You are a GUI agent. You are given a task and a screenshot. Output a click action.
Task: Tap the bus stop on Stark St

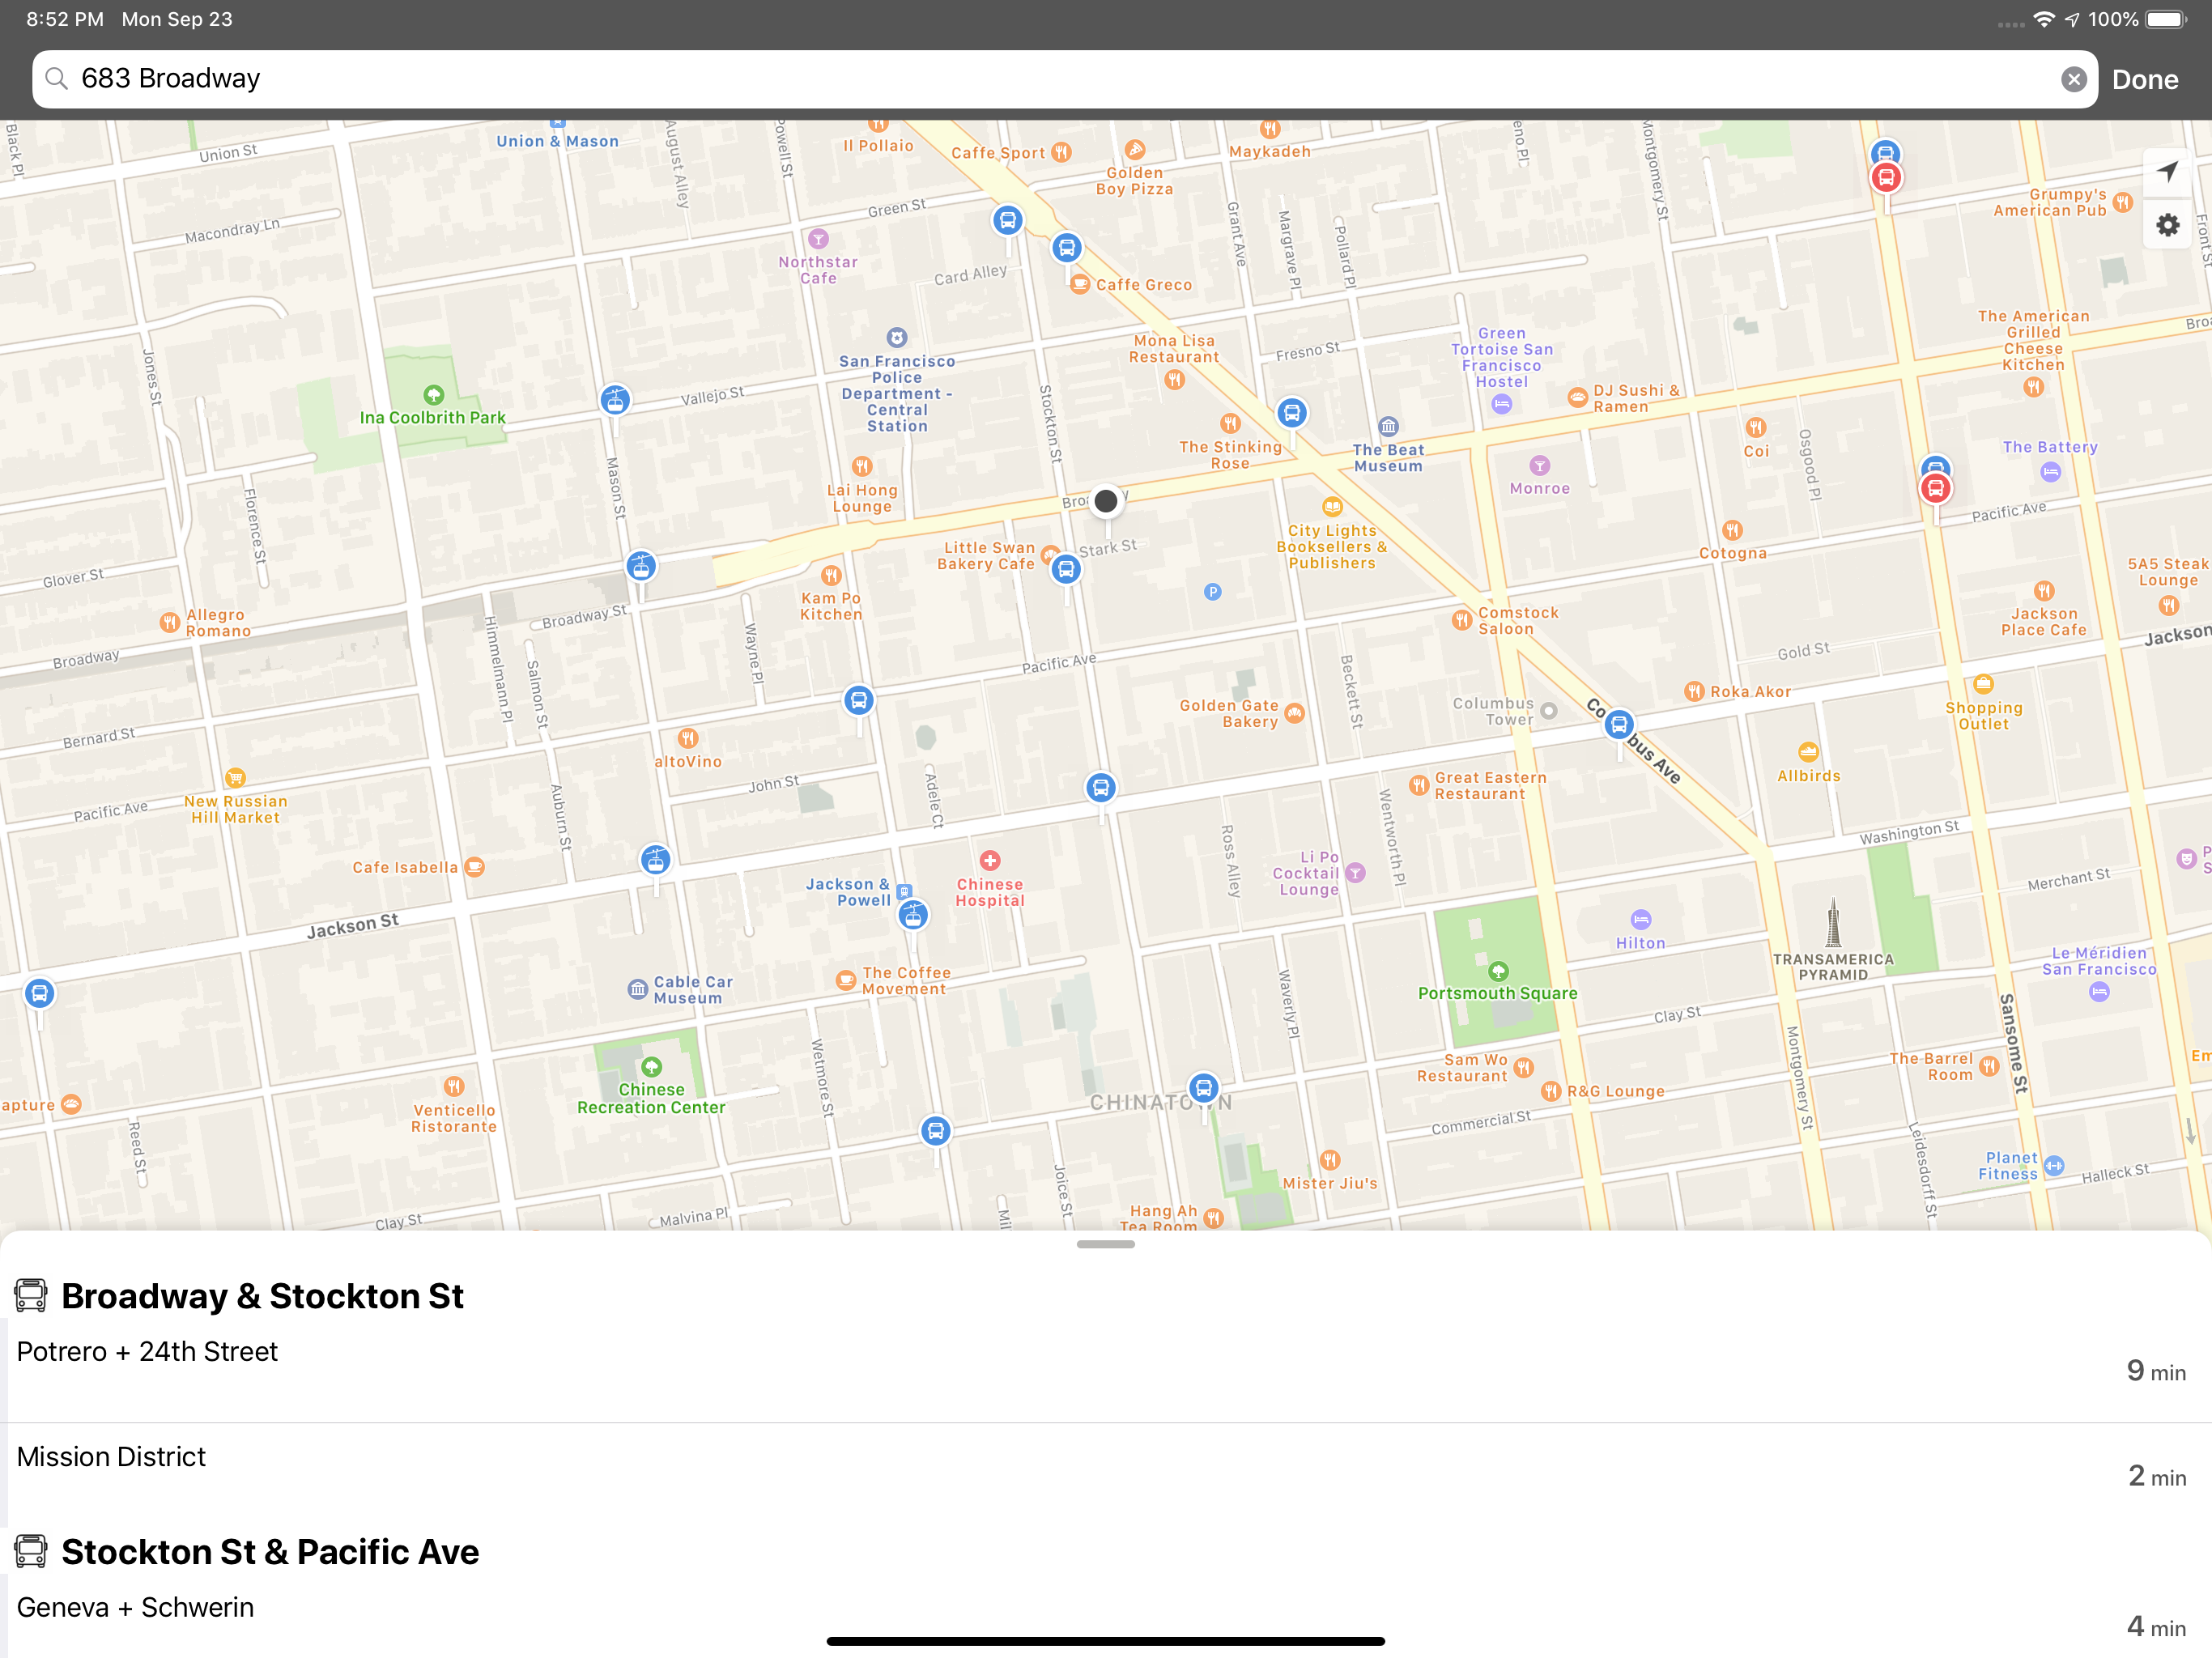(1066, 570)
